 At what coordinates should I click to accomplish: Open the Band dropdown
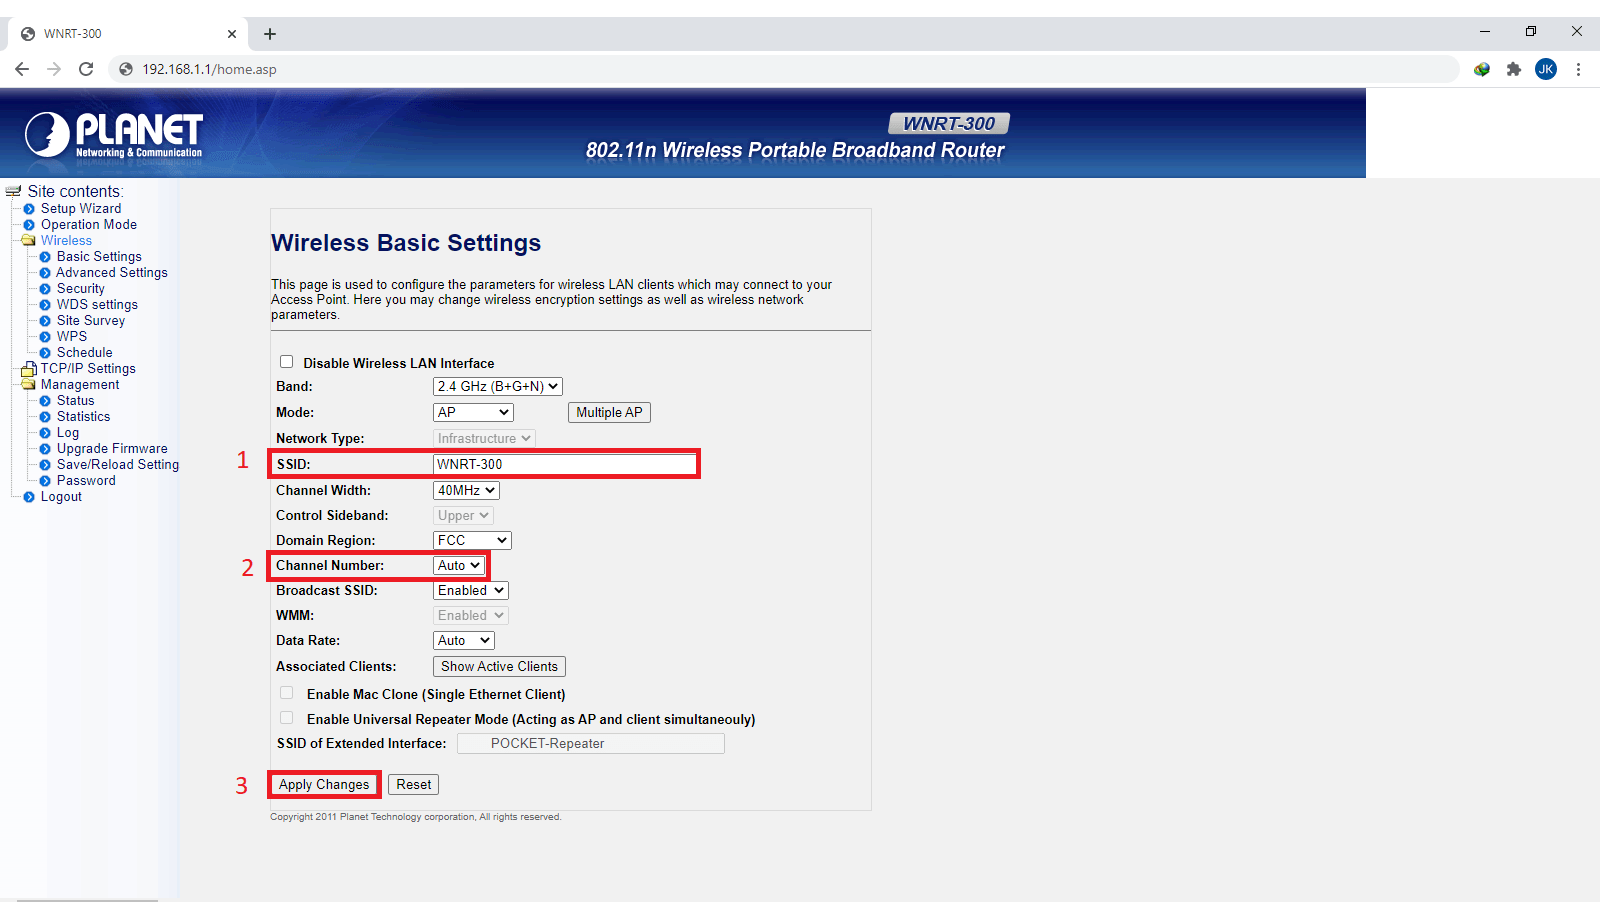click(498, 386)
